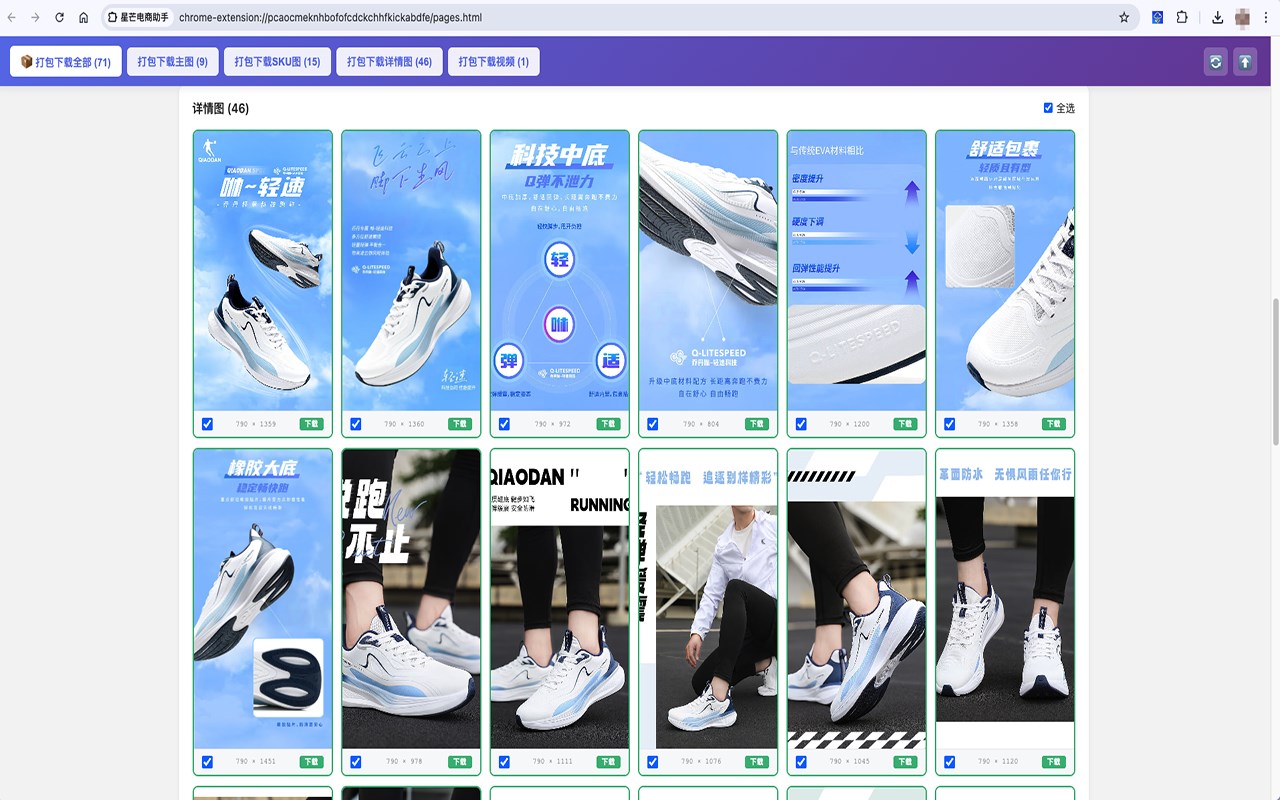Reload the page with the browser refresh button
This screenshot has height=800, width=1280.
pyautogui.click(x=60, y=17)
